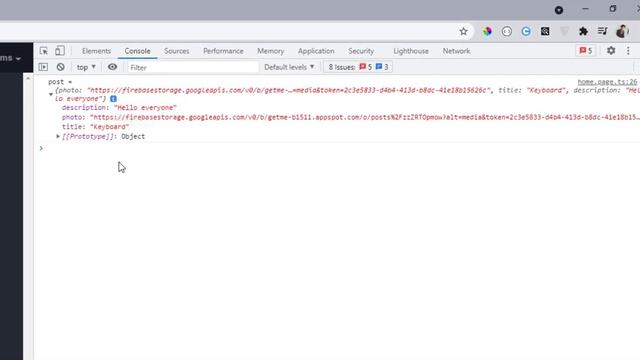Toggle the device toolbar icon
Screen dimensions: 640x360
pyautogui.click(x=60, y=51)
